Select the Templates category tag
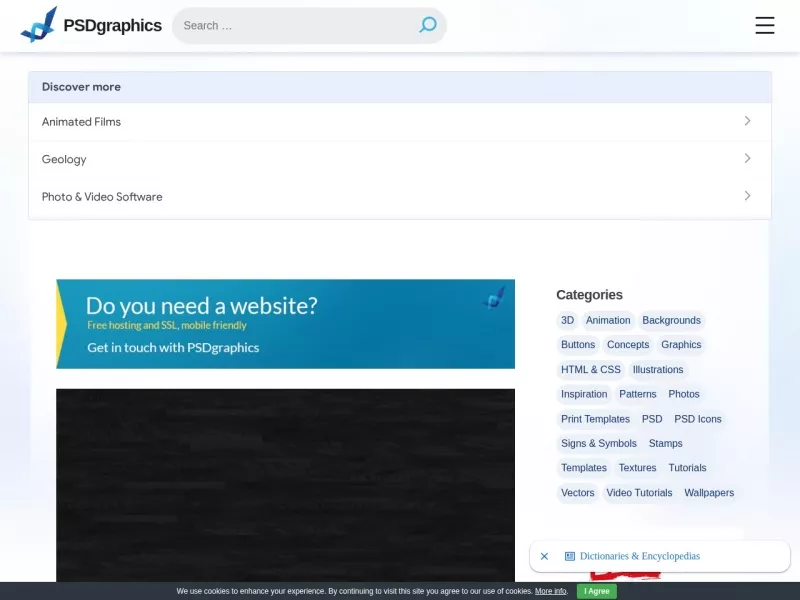The height and width of the screenshot is (600, 800). 584,468
